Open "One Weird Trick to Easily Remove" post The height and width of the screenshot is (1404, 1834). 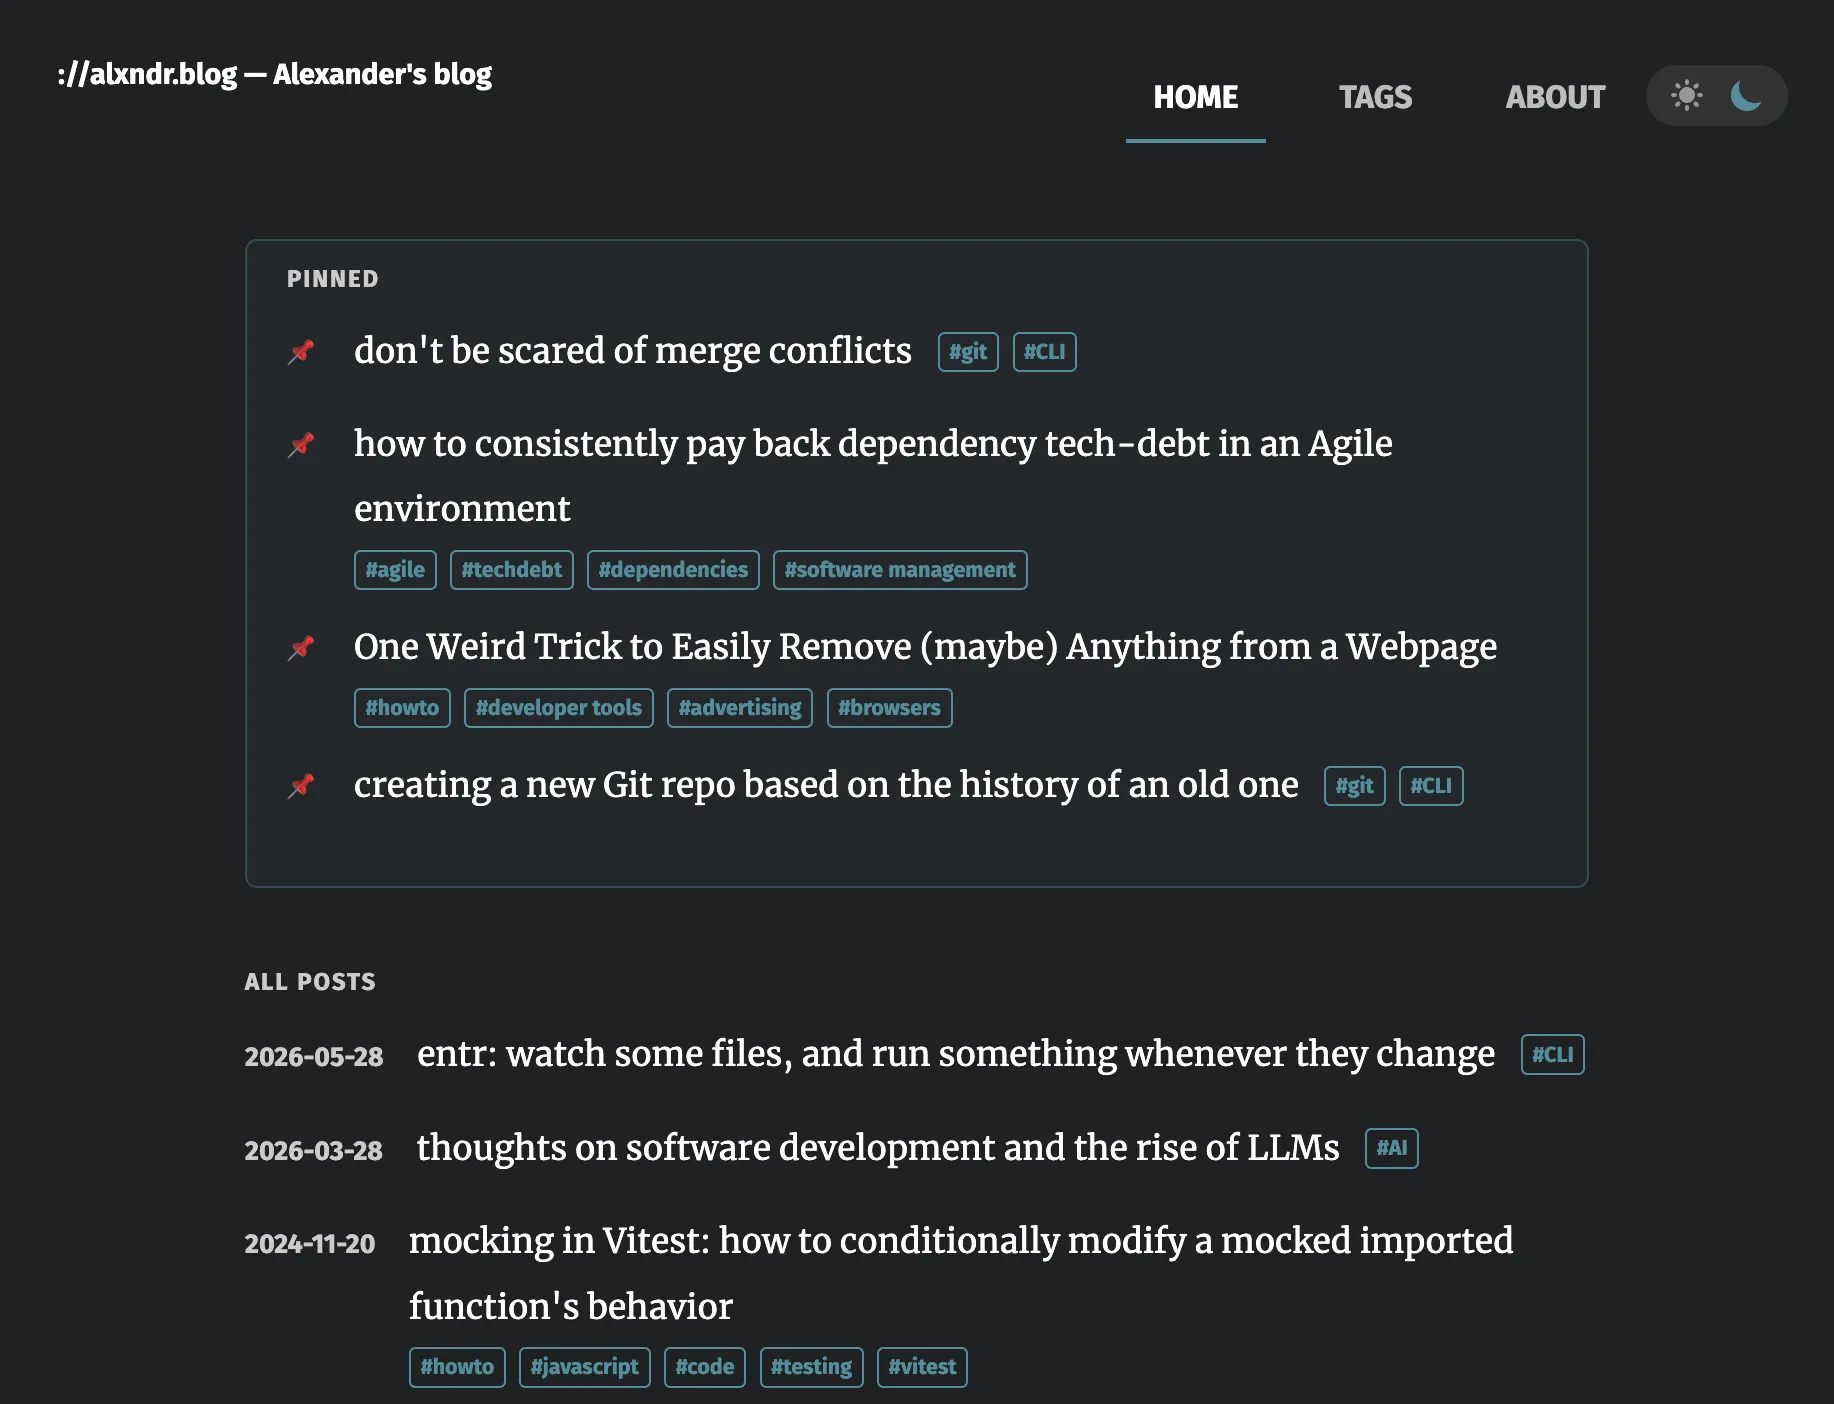pyautogui.click(x=925, y=647)
